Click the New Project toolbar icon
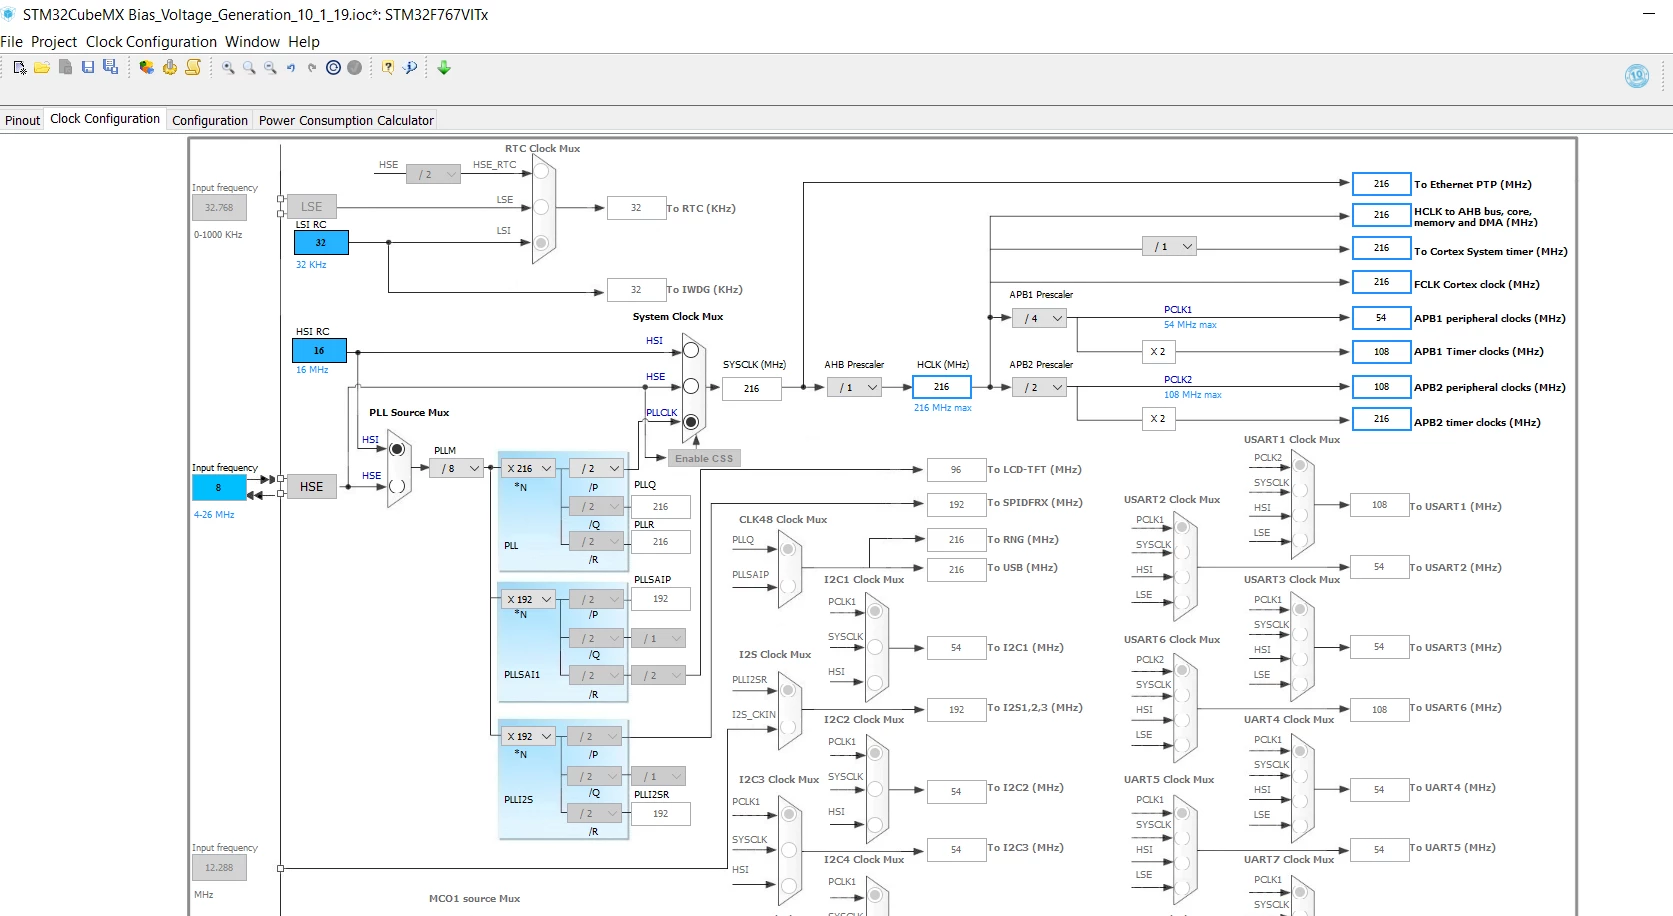The image size is (1673, 916). tap(19, 67)
